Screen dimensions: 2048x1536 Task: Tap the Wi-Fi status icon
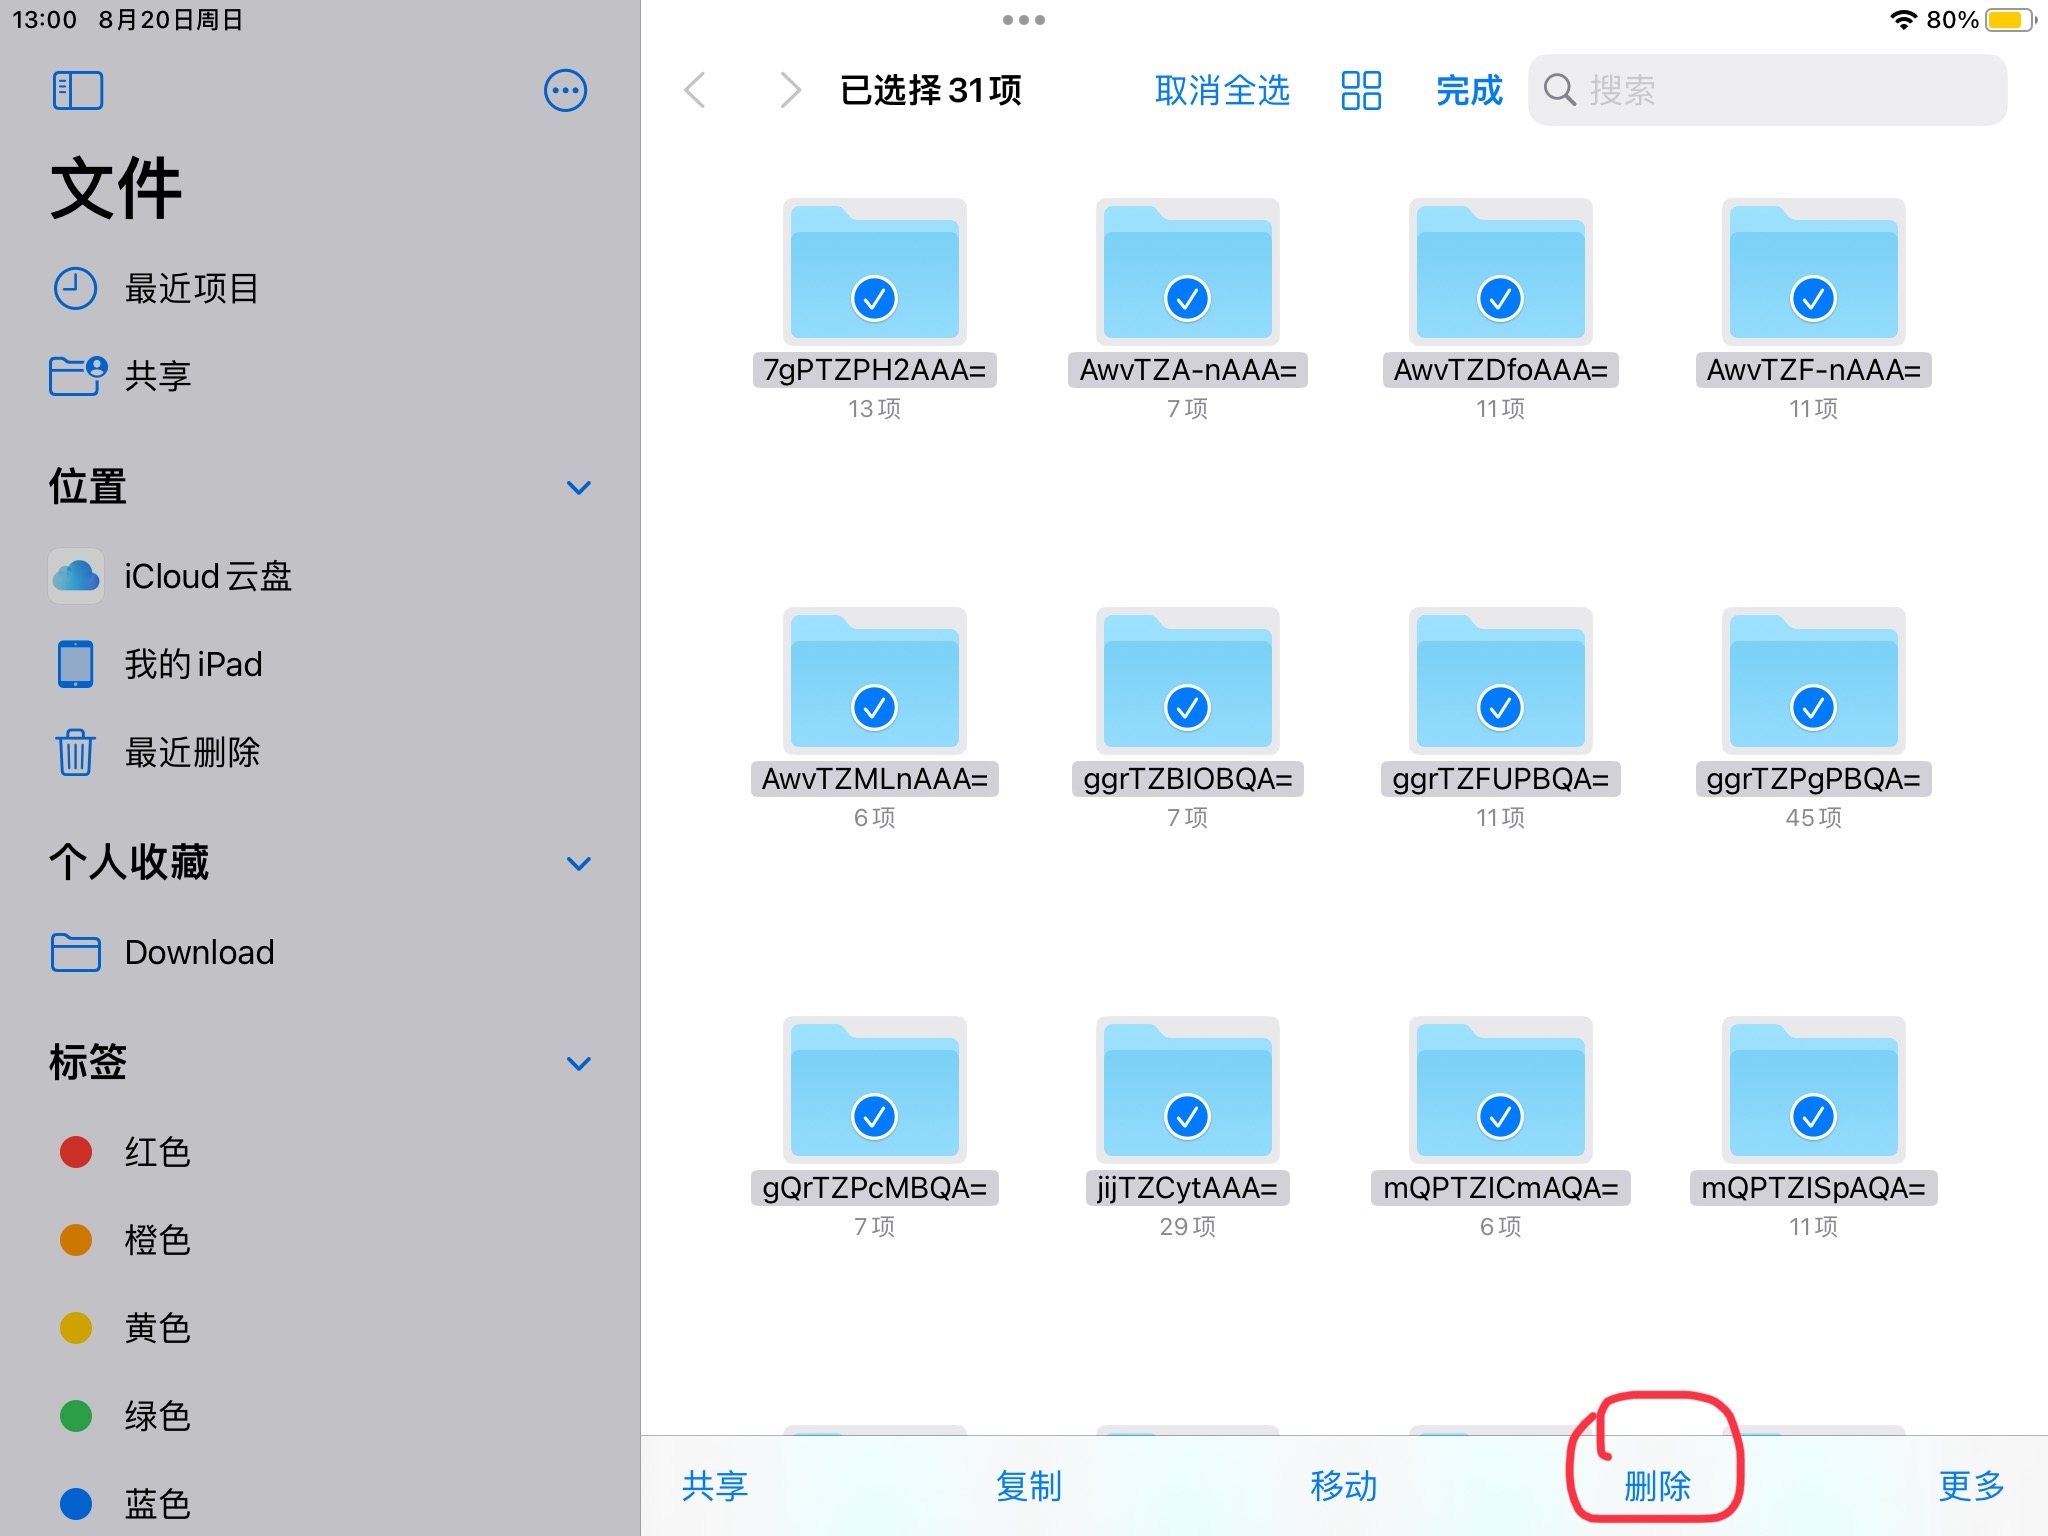[1903, 19]
